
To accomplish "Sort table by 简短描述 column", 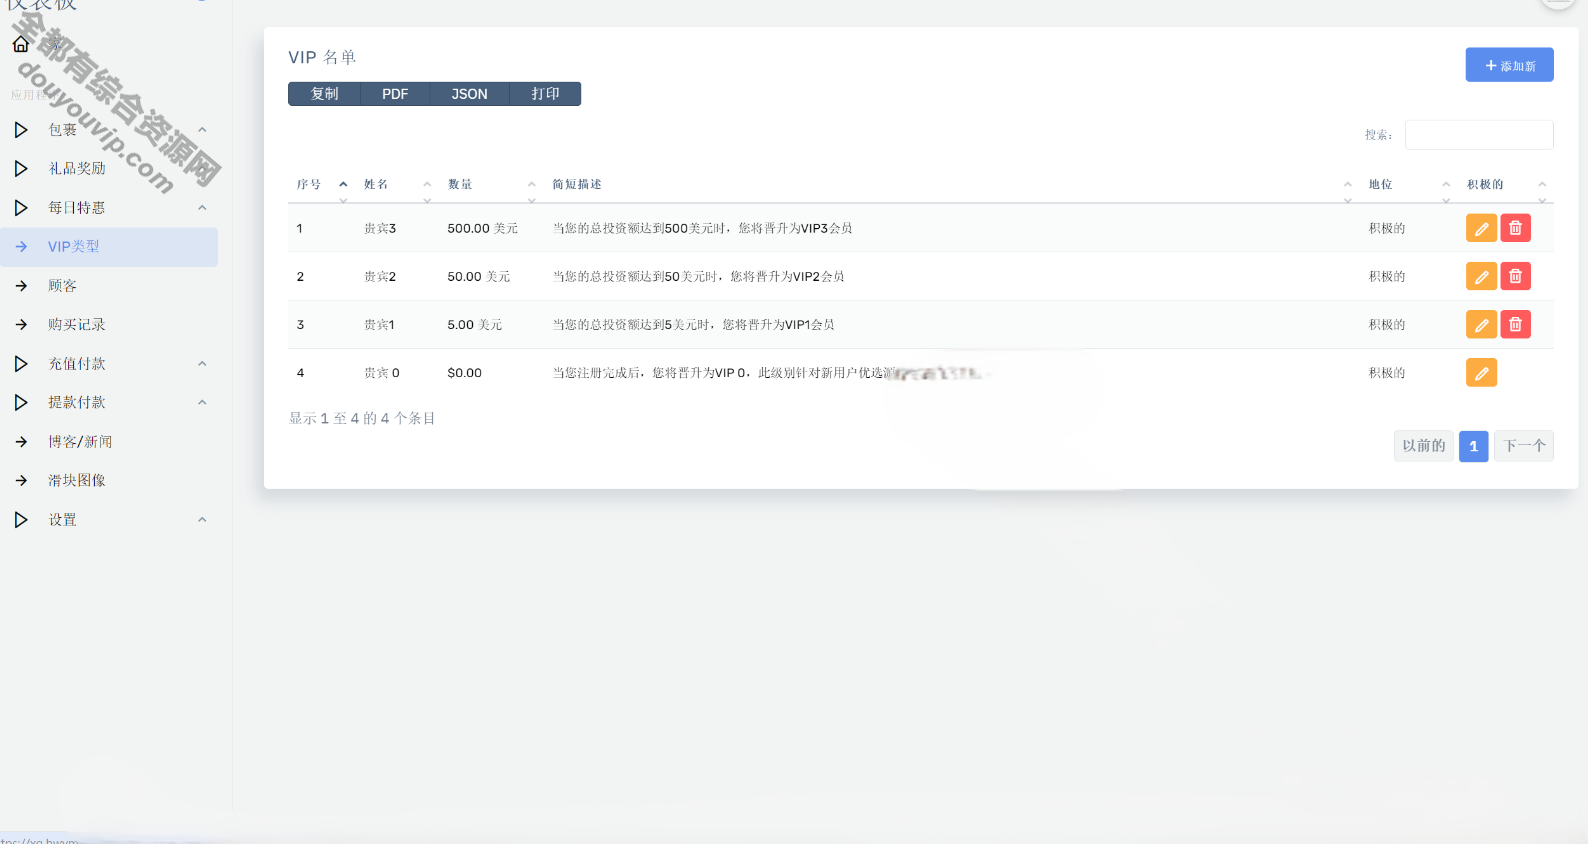I will coord(952,185).
